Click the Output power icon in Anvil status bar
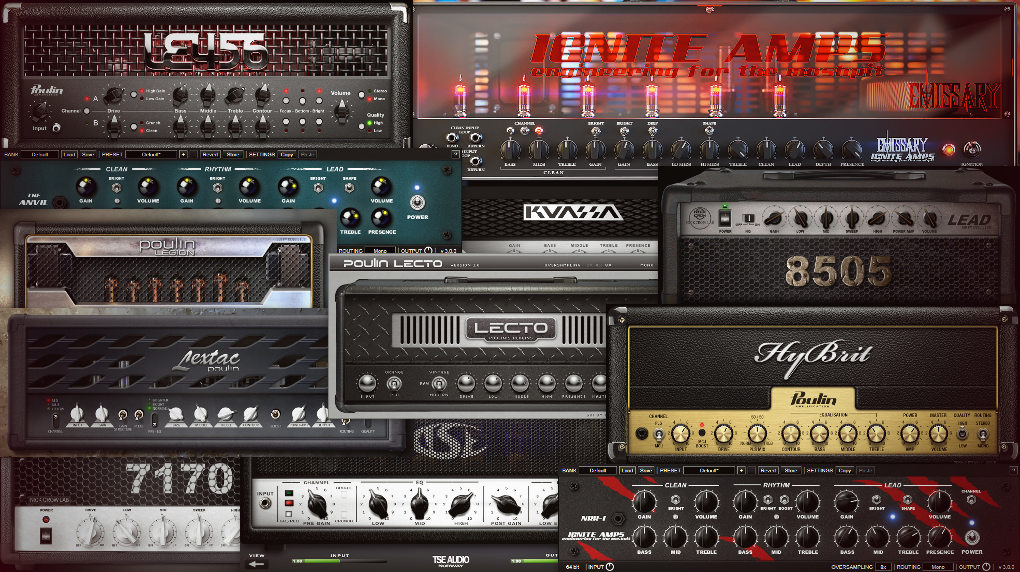 coord(429,251)
